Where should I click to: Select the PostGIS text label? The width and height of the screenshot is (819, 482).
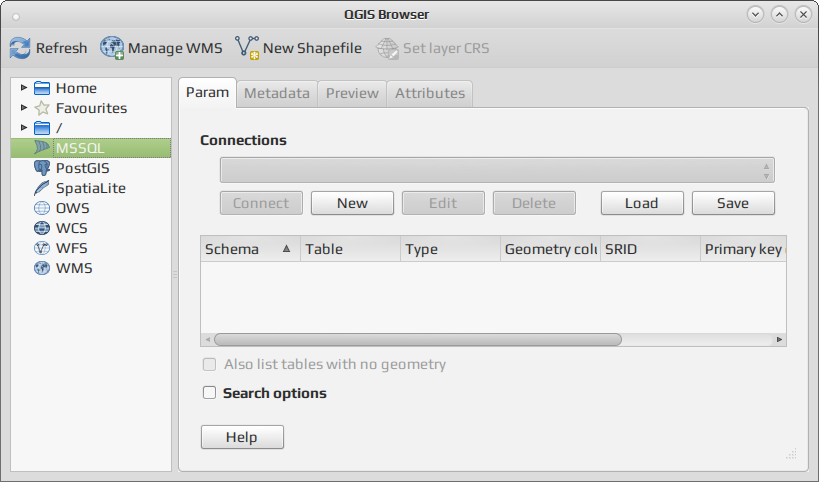coord(83,168)
